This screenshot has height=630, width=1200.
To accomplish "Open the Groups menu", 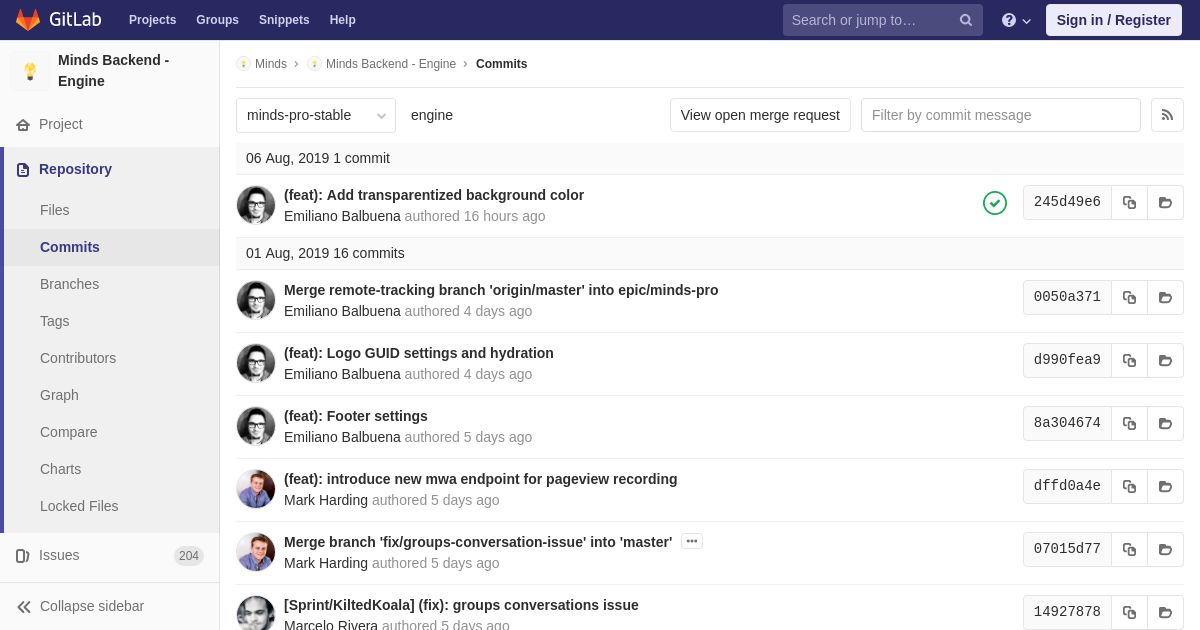I will click(217, 20).
